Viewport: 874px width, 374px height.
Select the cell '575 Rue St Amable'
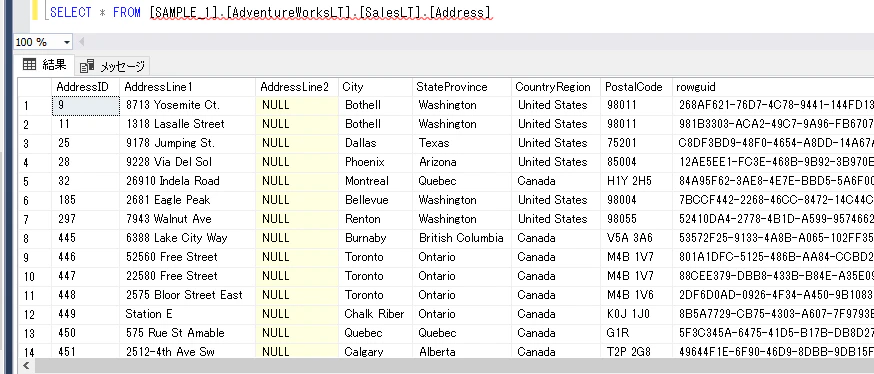click(188, 333)
